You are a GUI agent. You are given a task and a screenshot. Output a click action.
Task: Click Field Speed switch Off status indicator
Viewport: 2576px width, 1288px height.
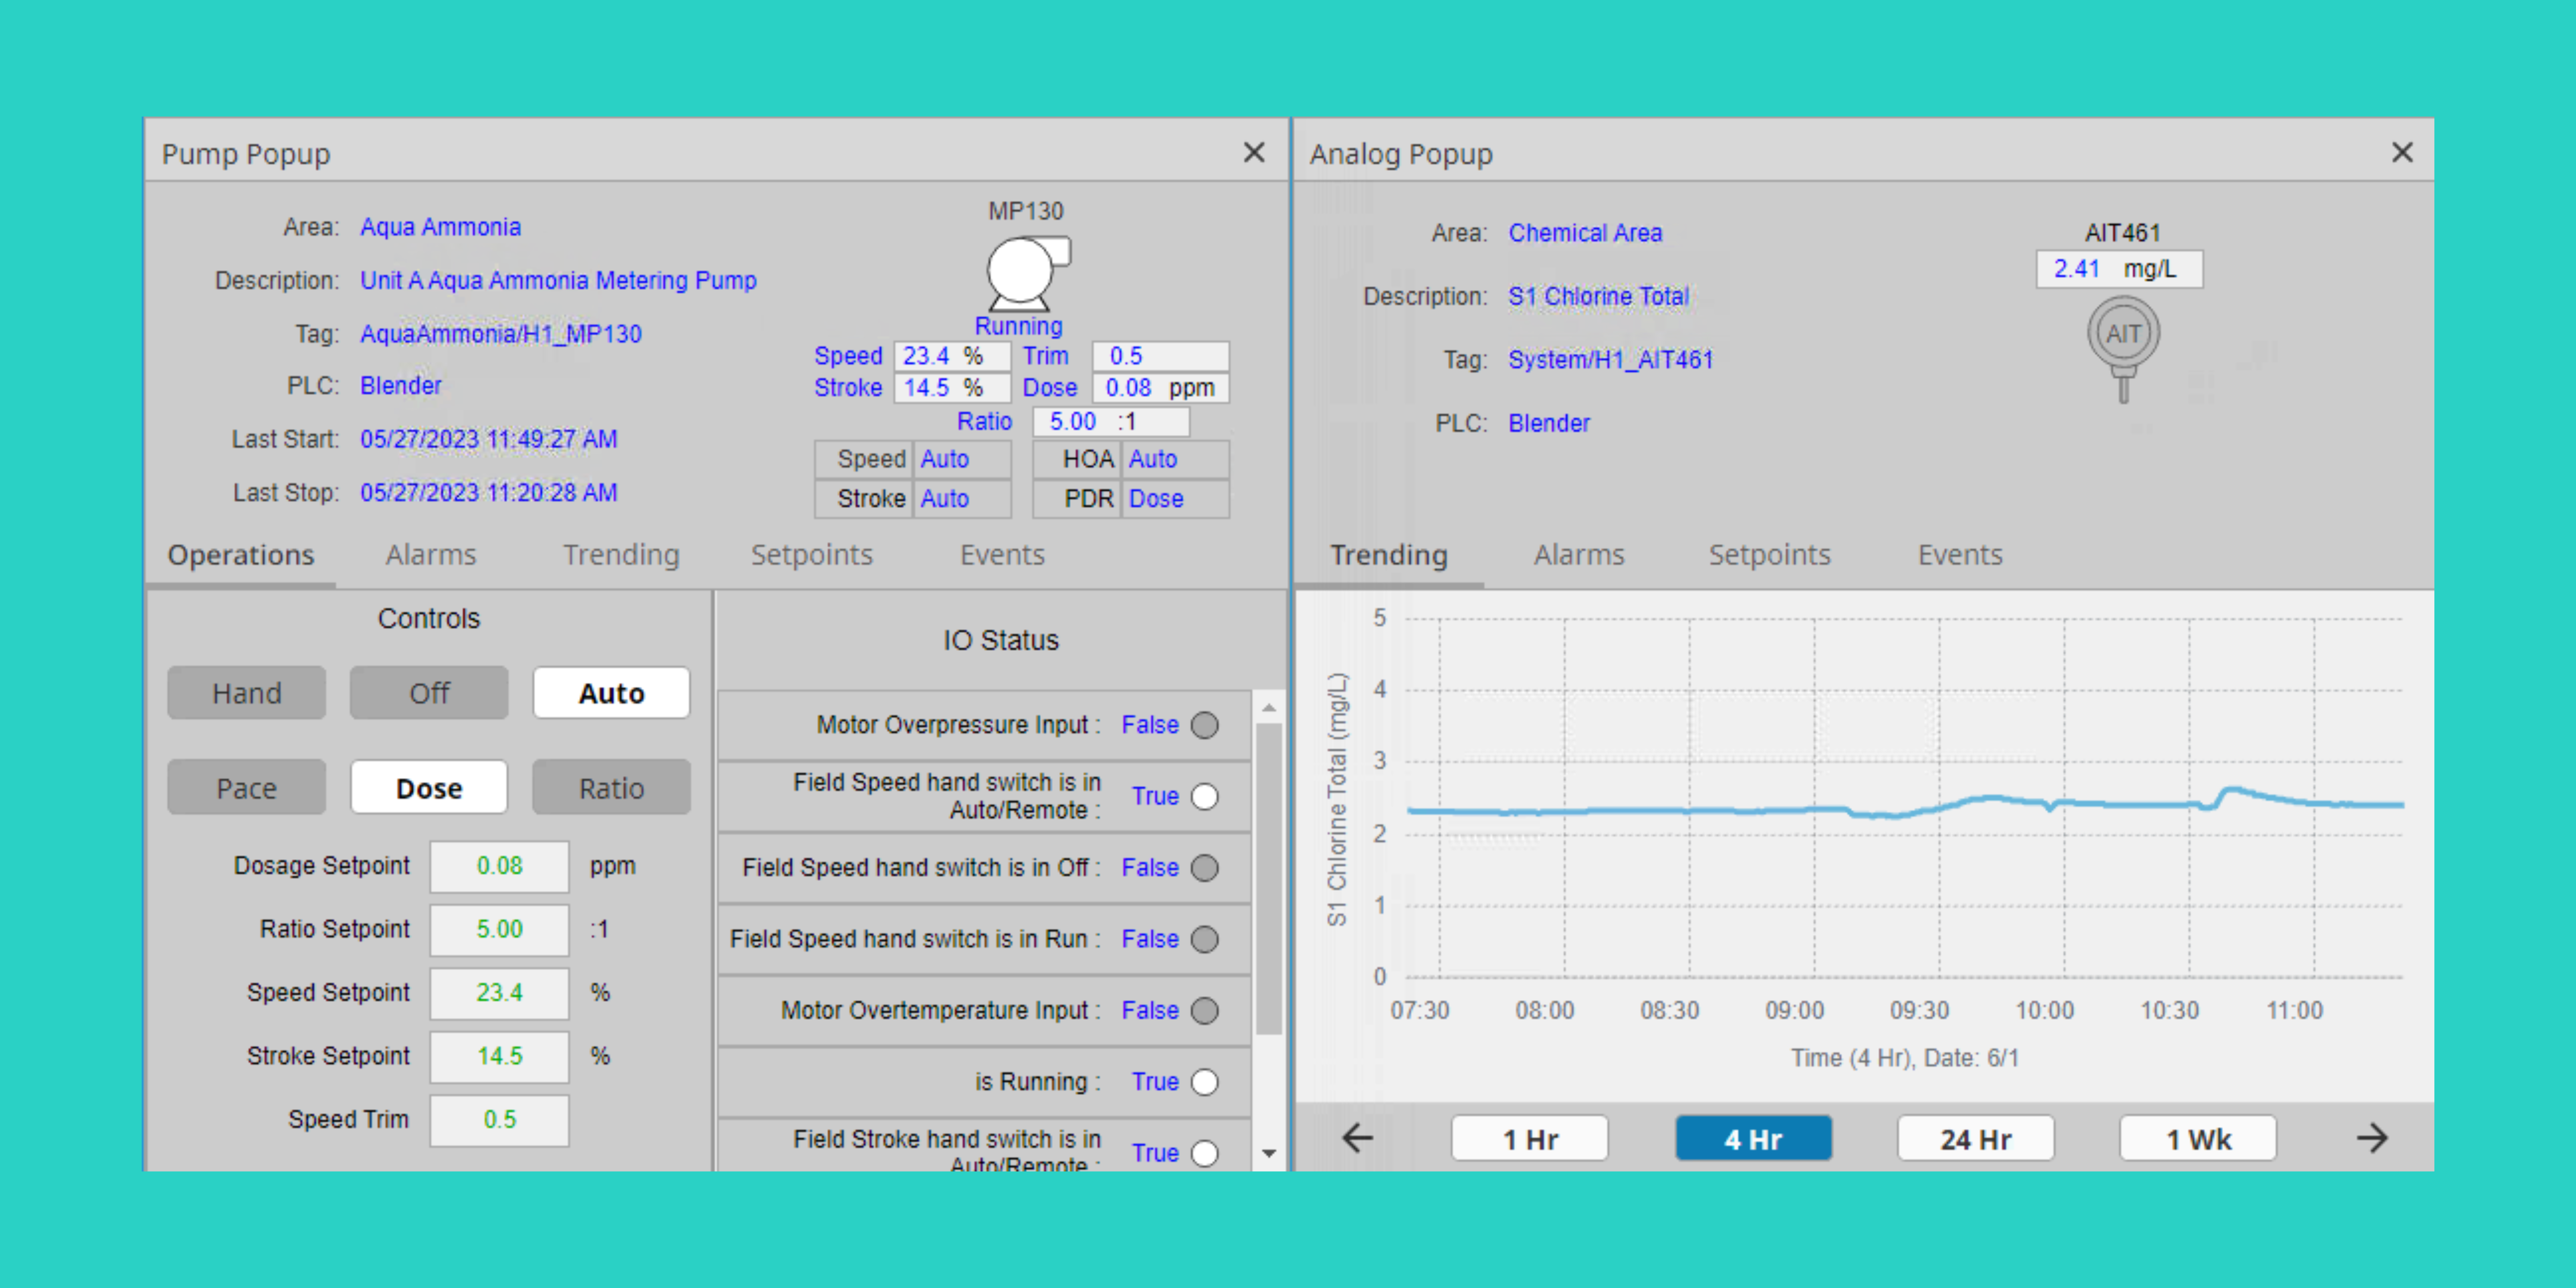click(x=1205, y=868)
